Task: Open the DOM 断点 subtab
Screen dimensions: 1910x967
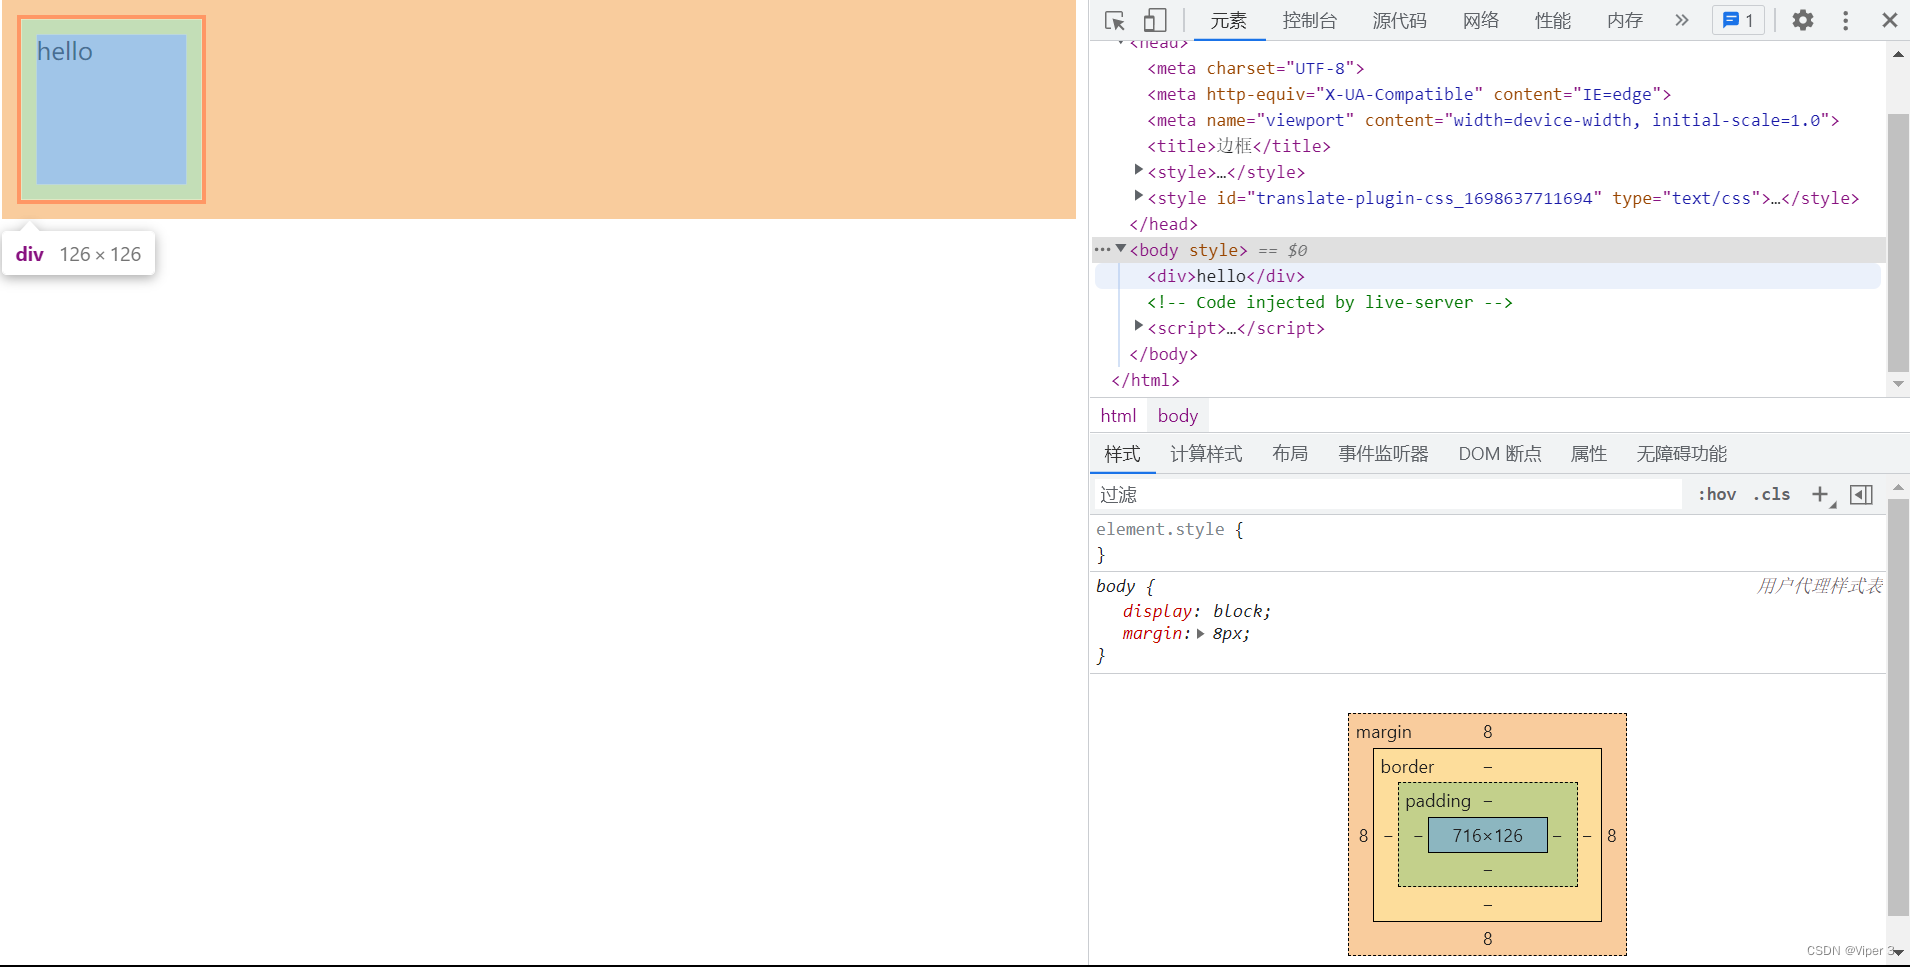Action: (1500, 454)
